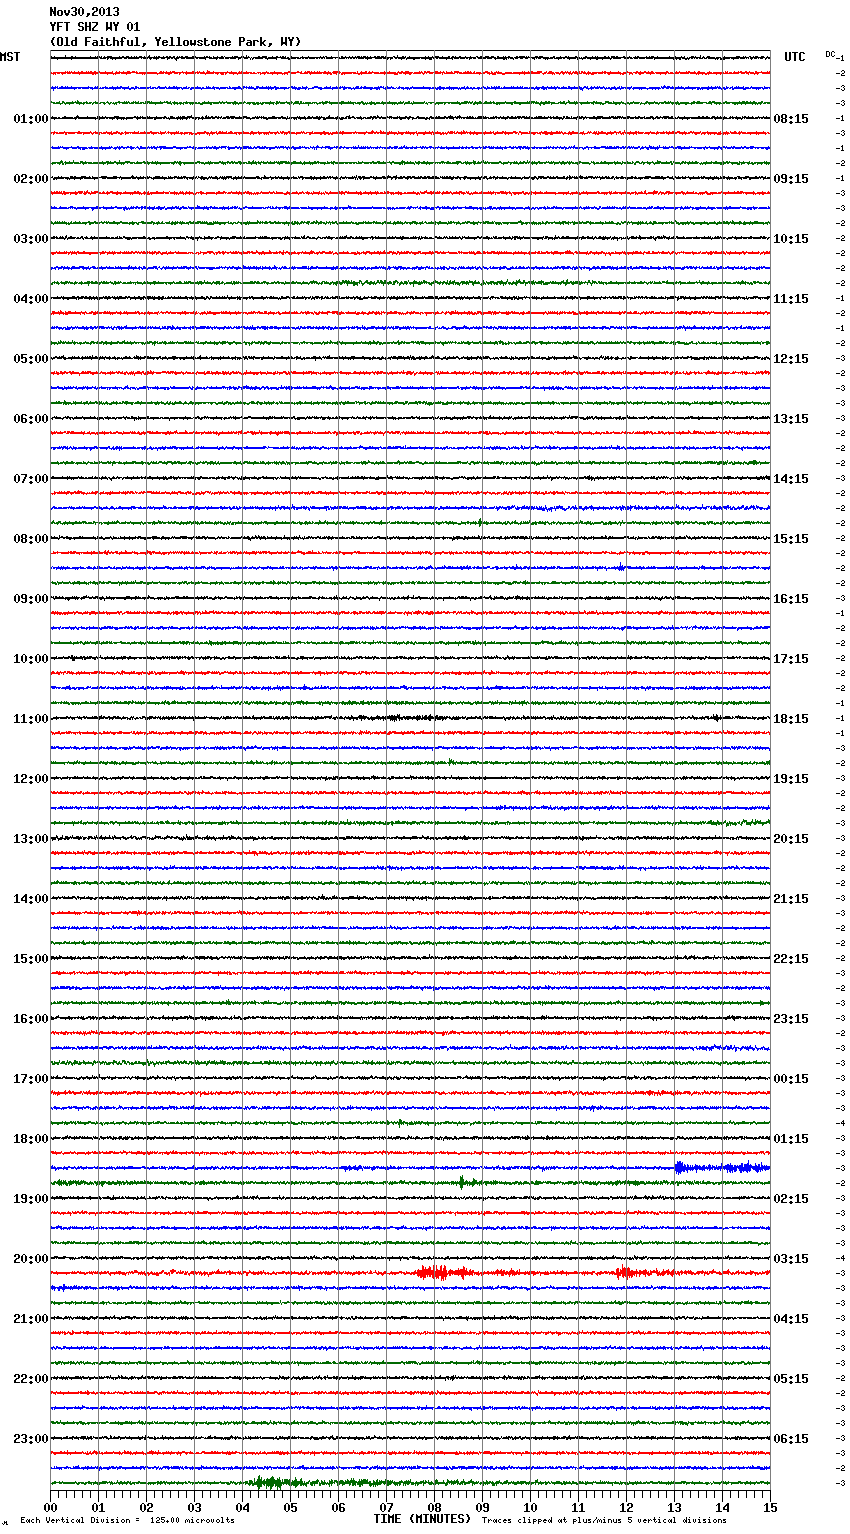Select the 02:00 MST time label

coord(31,179)
